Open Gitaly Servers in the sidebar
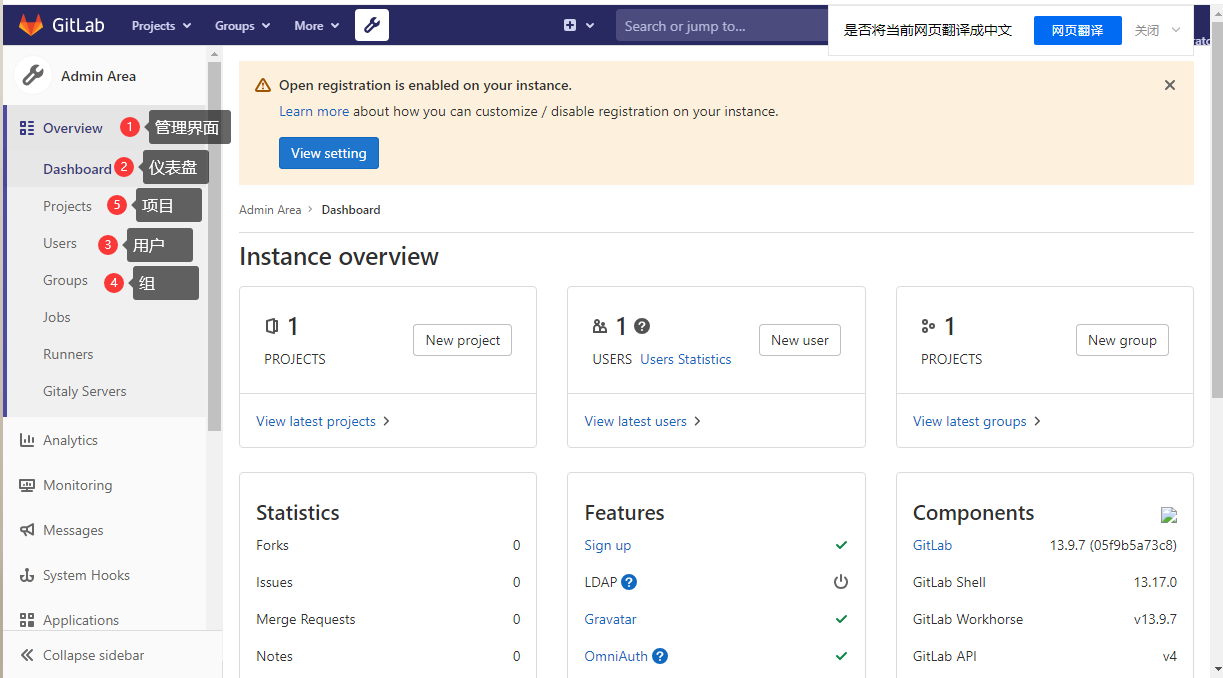This screenshot has width=1223, height=678. [x=85, y=391]
